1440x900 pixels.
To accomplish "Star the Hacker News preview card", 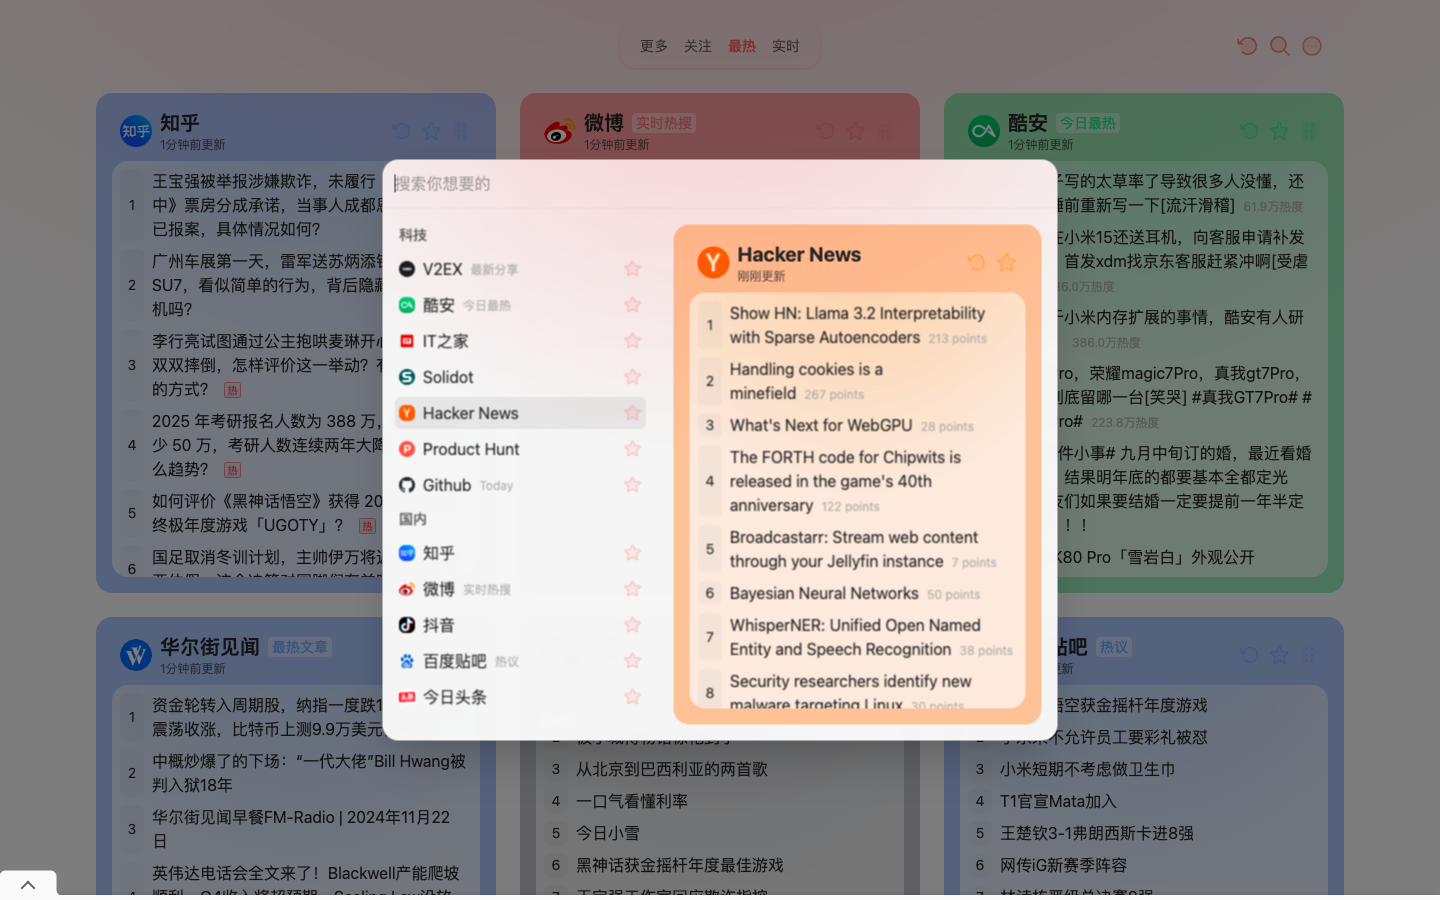I will tap(1006, 262).
